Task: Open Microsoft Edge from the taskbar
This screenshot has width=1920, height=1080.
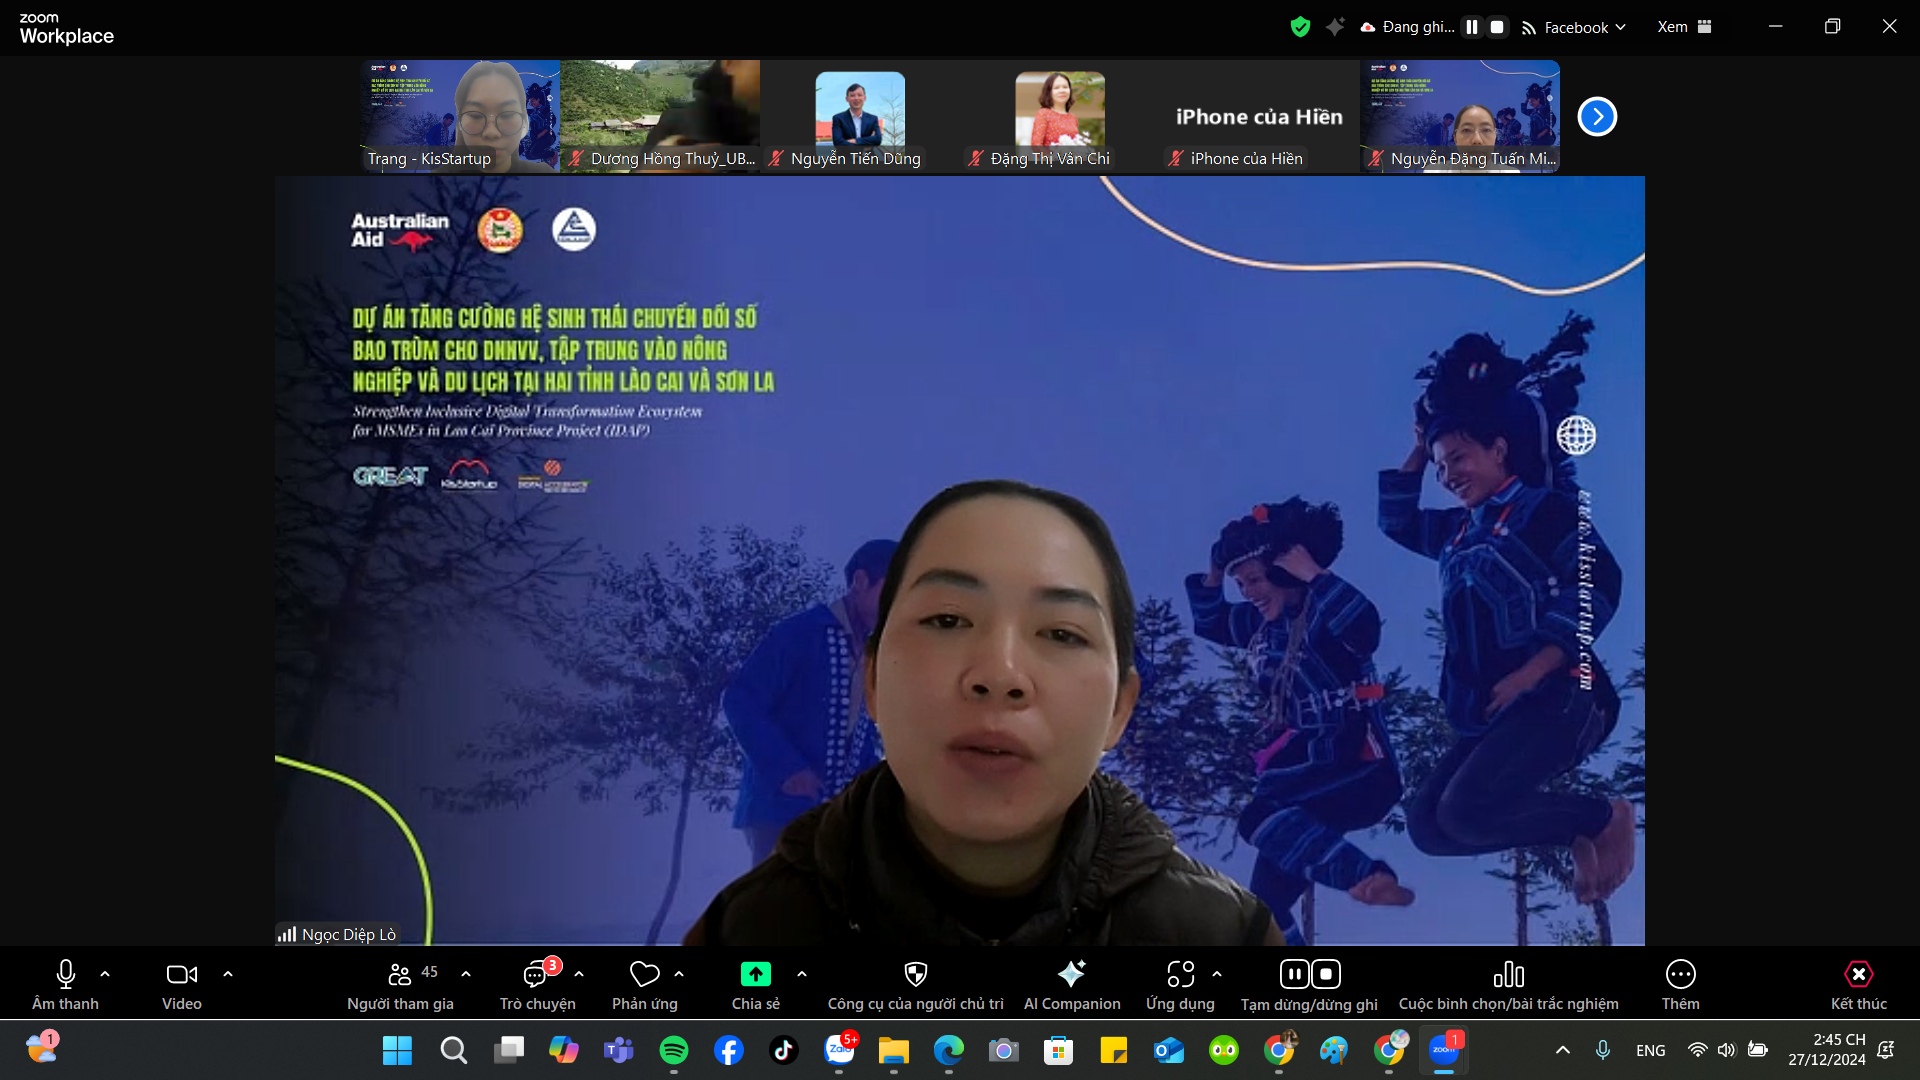Action: 949,1050
